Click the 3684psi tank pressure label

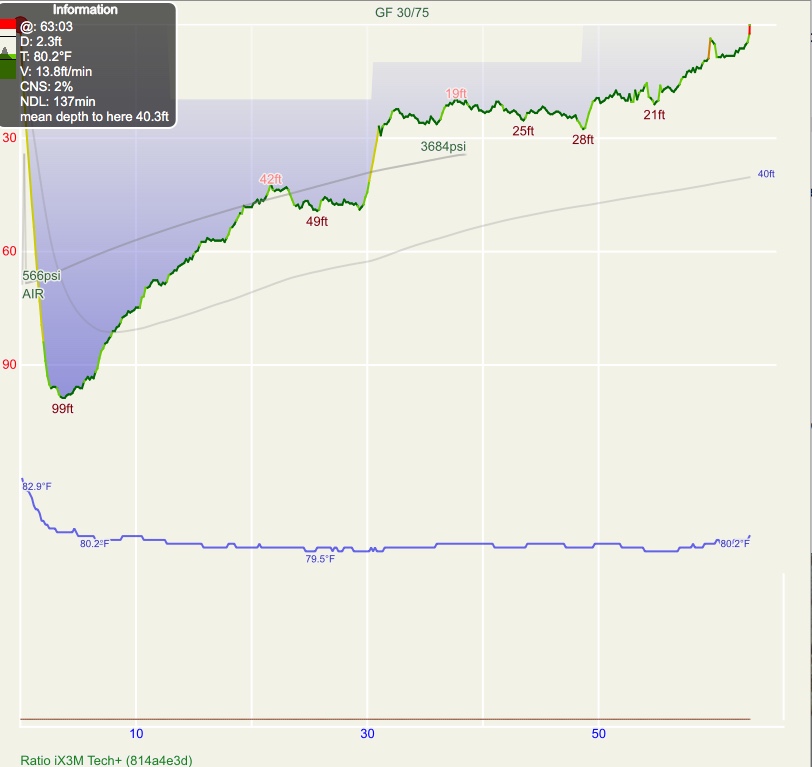(x=443, y=147)
